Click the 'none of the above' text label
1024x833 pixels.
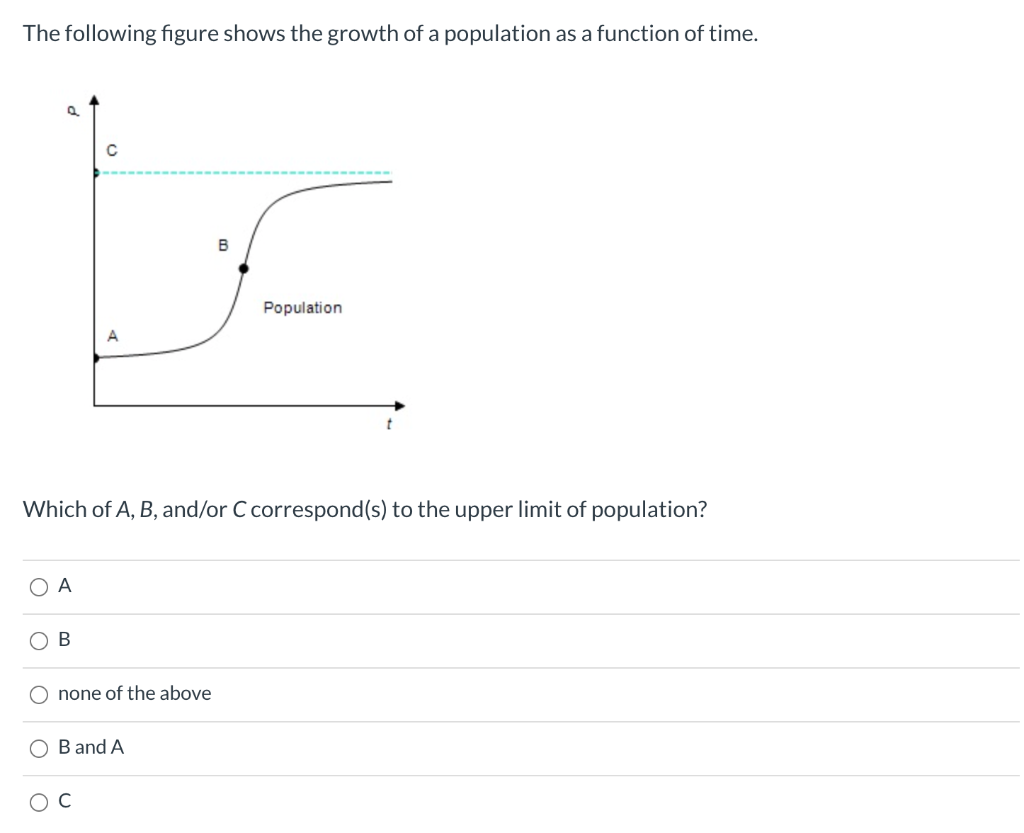tap(134, 693)
